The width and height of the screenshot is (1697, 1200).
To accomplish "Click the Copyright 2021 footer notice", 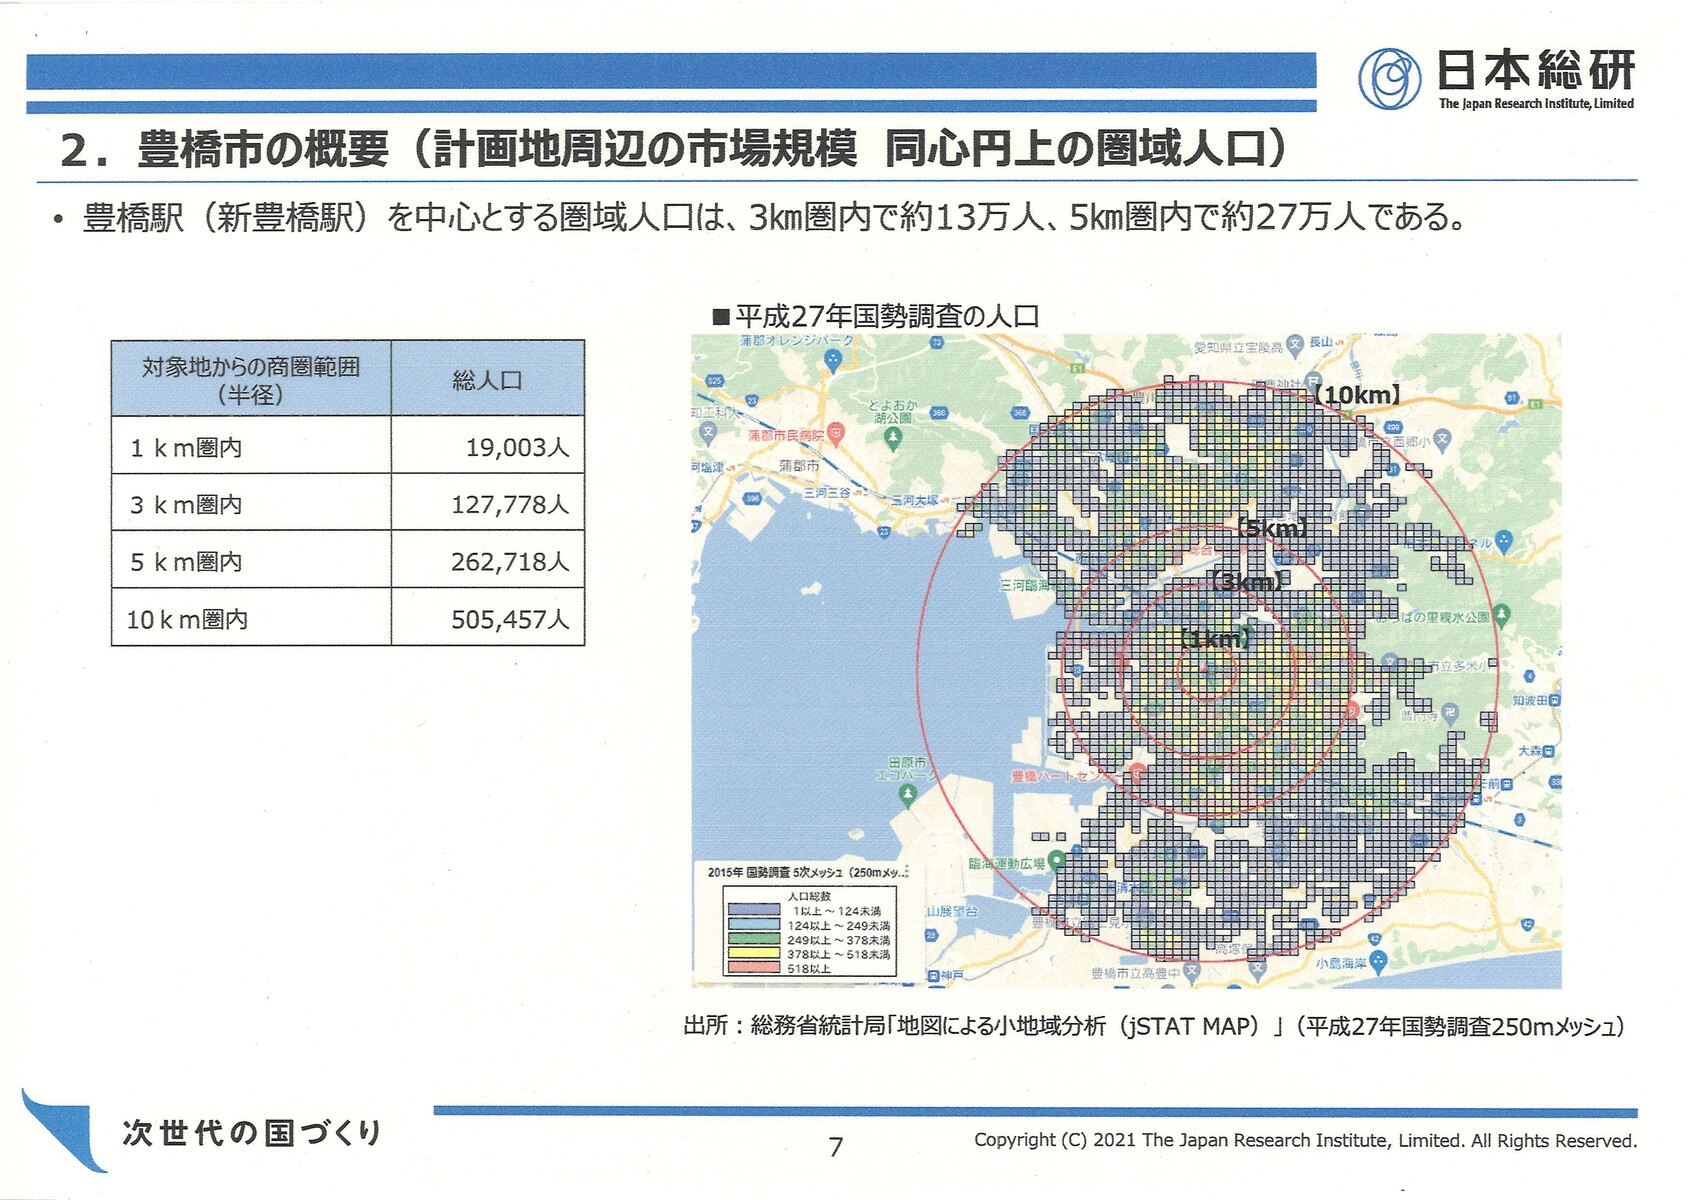I will (x=1306, y=1140).
